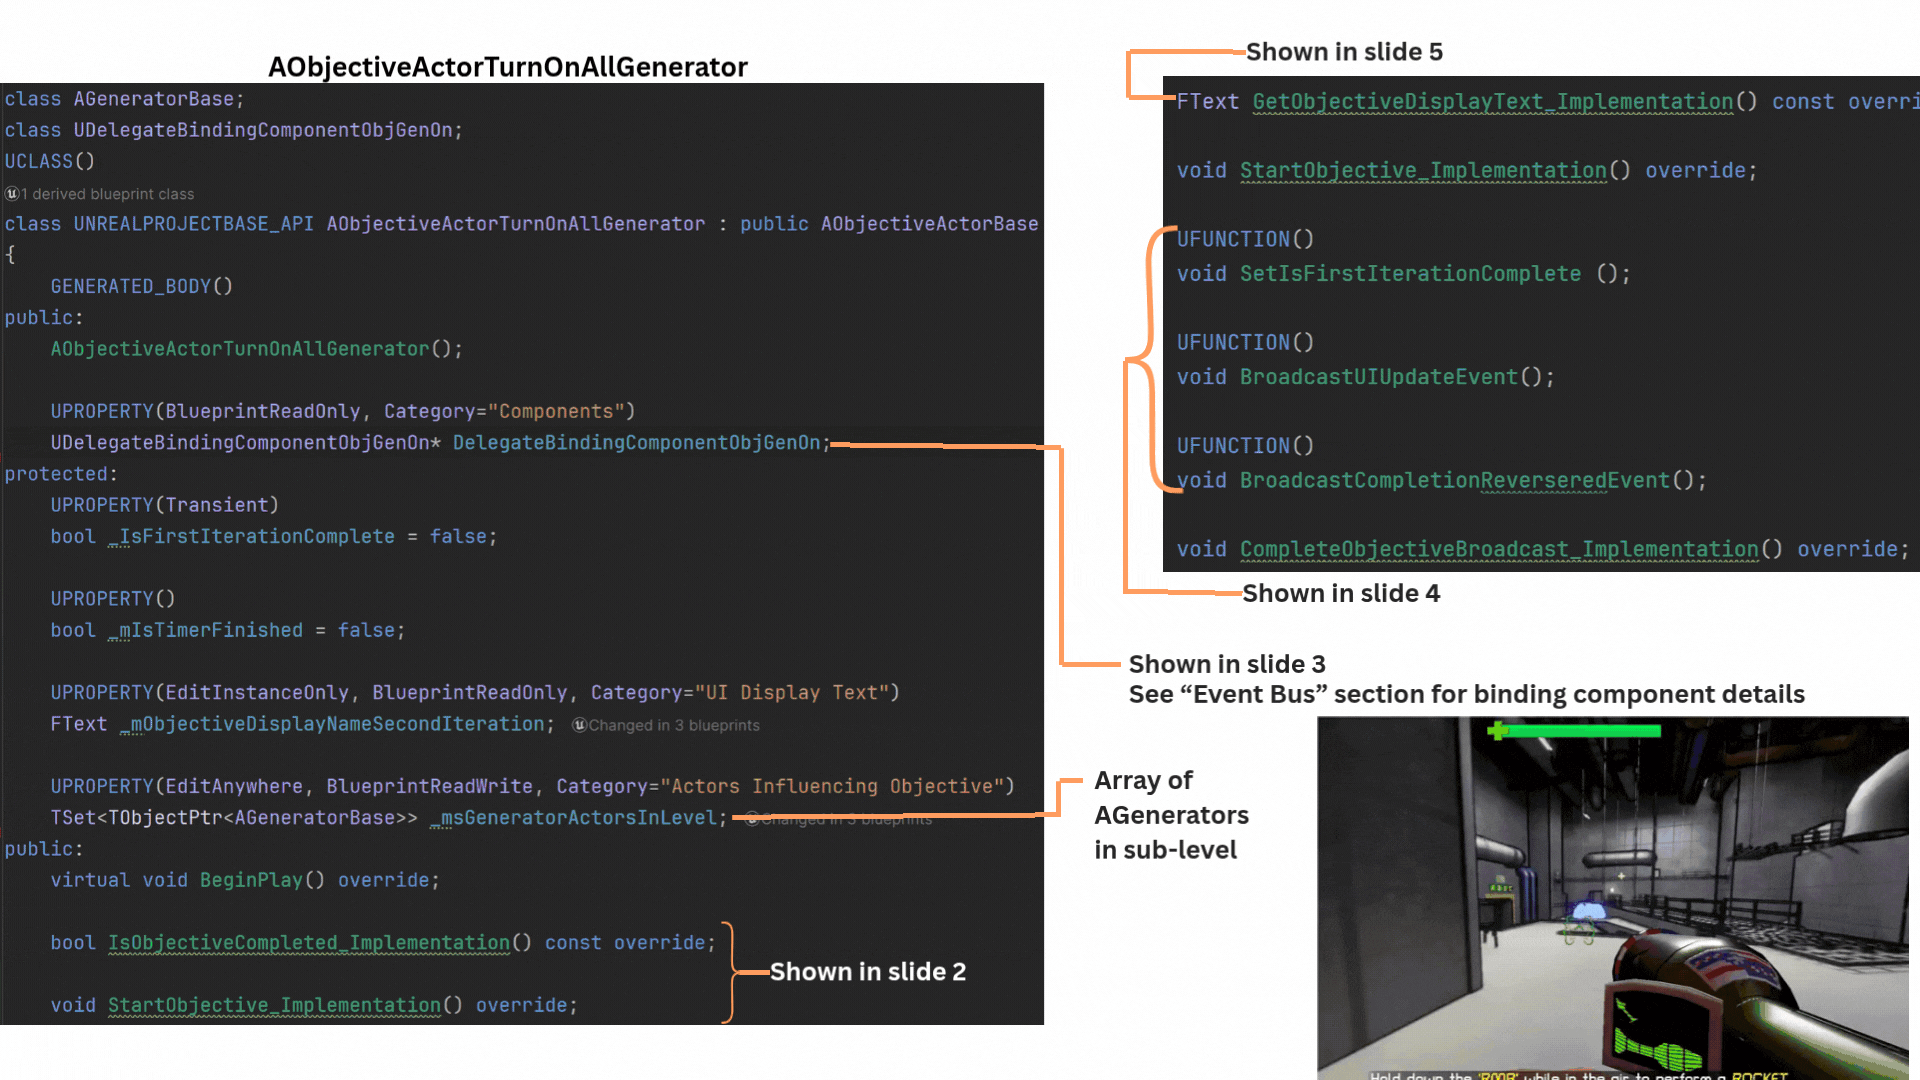
Task: Click GetObjectiveDisplayText_Implementation in the right code panel
Action: point(1492,102)
